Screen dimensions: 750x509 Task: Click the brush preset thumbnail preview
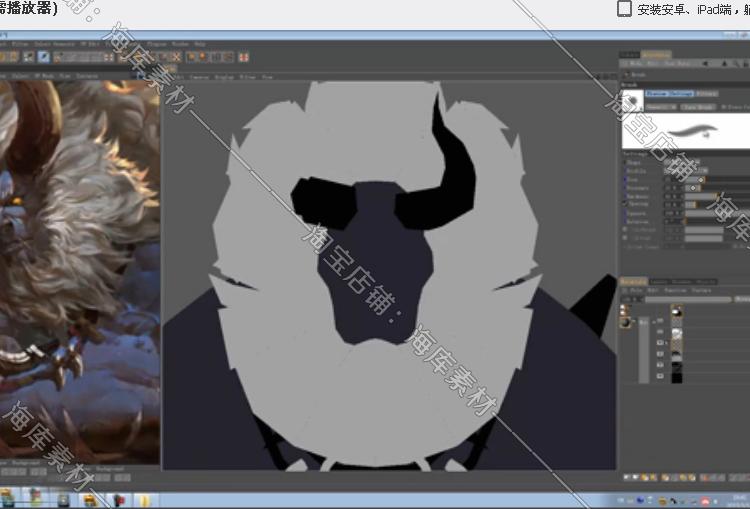[632, 101]
